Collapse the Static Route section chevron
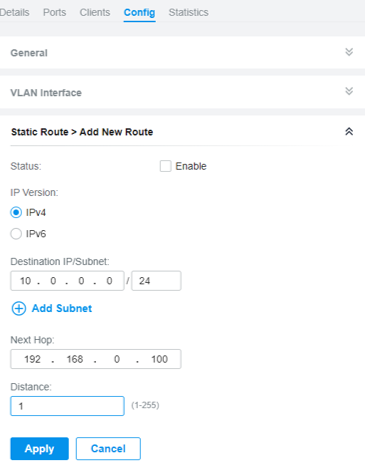This screenshot has width=365, height=474. 349,132
